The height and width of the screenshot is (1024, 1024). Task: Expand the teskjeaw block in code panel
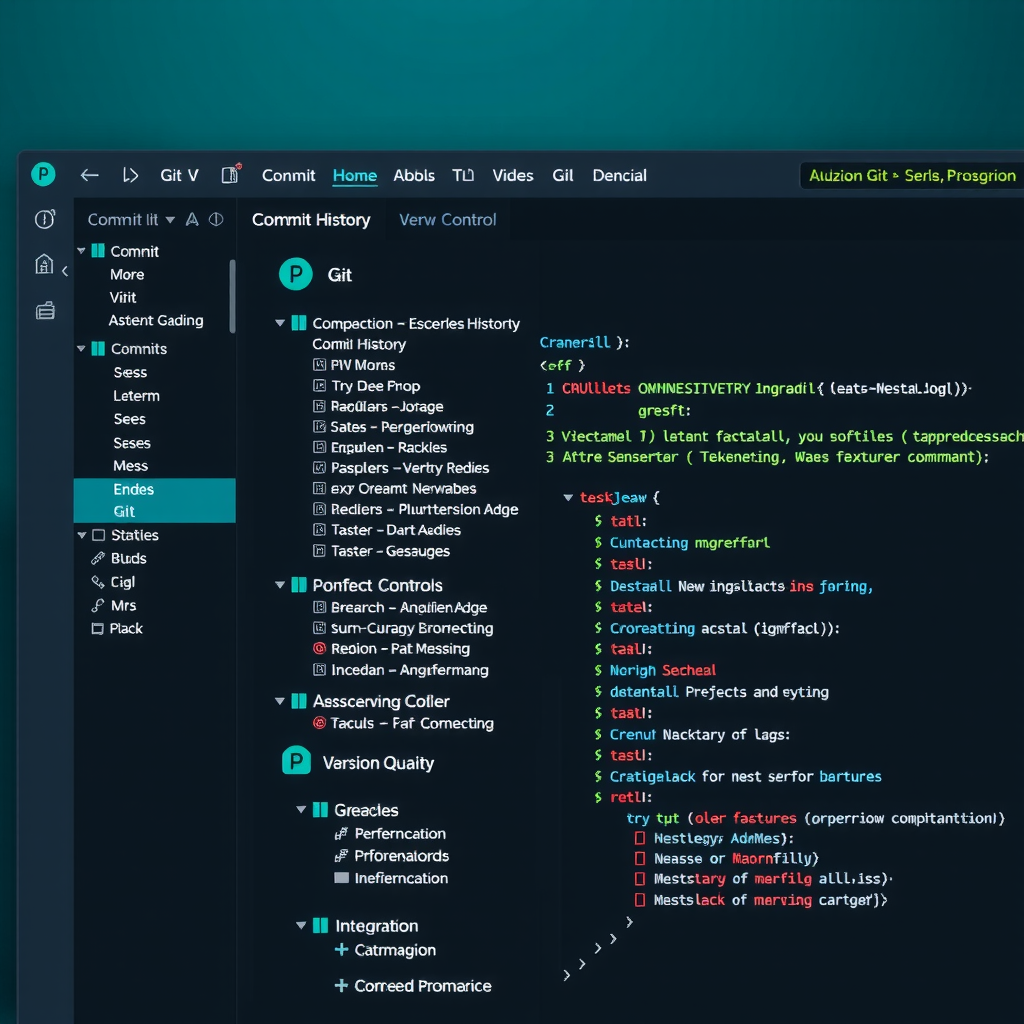(x=568, y=497)
